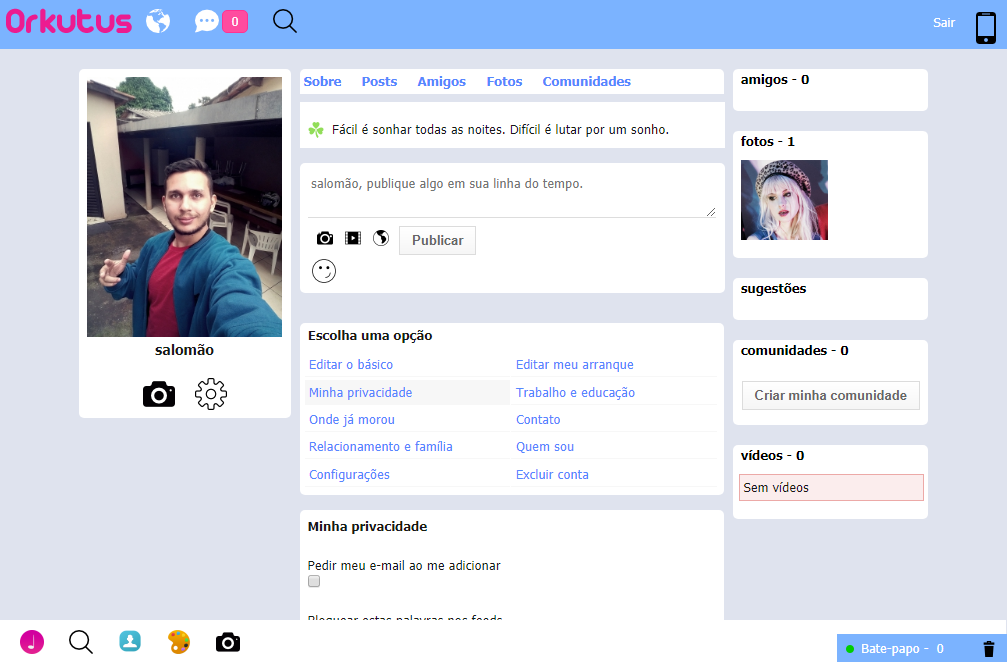Click 'Criar minha comunidade' button
1007x662 pixels.
(x=830, y=395)
